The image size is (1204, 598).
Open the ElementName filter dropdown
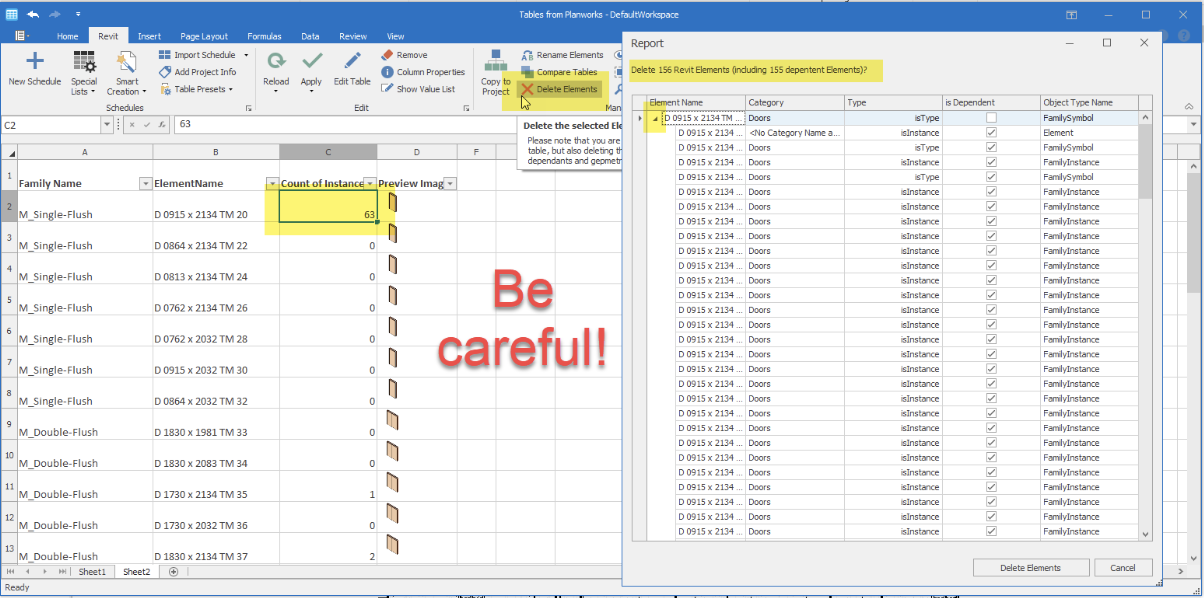272,184
